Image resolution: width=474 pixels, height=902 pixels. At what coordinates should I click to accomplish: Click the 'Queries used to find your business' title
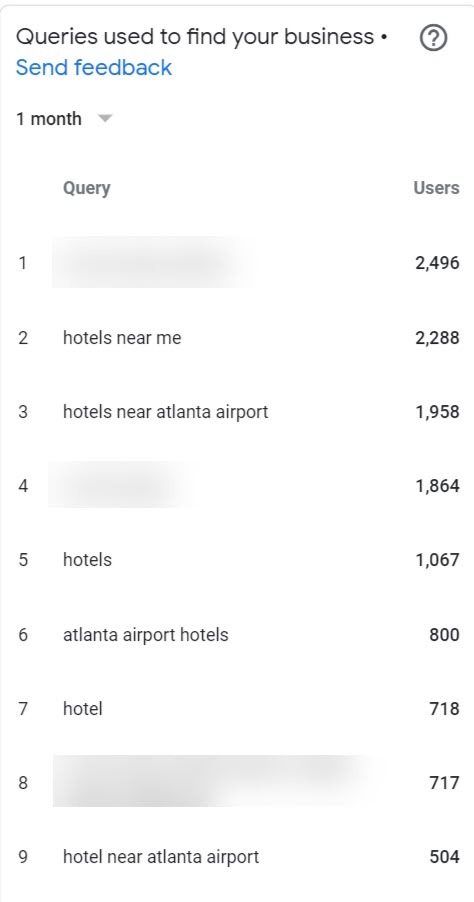click(194, 37)
